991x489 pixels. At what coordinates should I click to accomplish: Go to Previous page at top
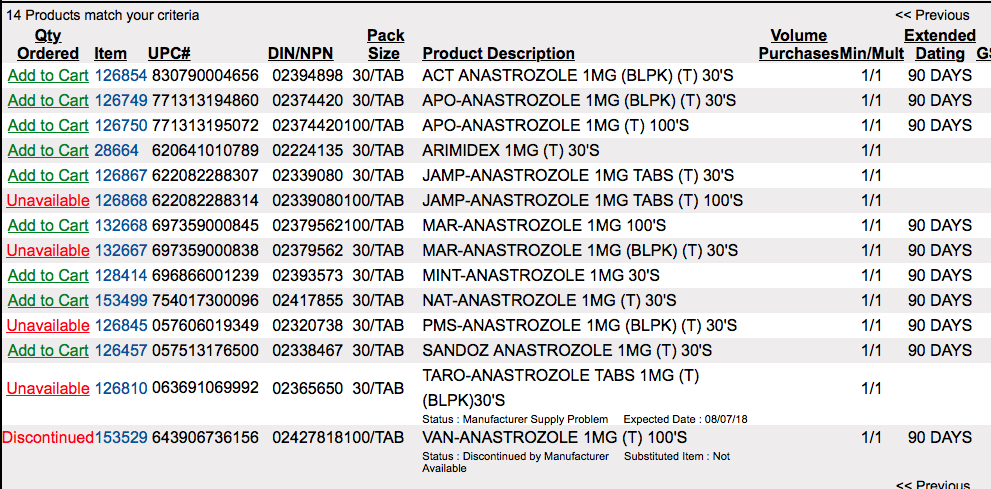[x=932, y=15]
